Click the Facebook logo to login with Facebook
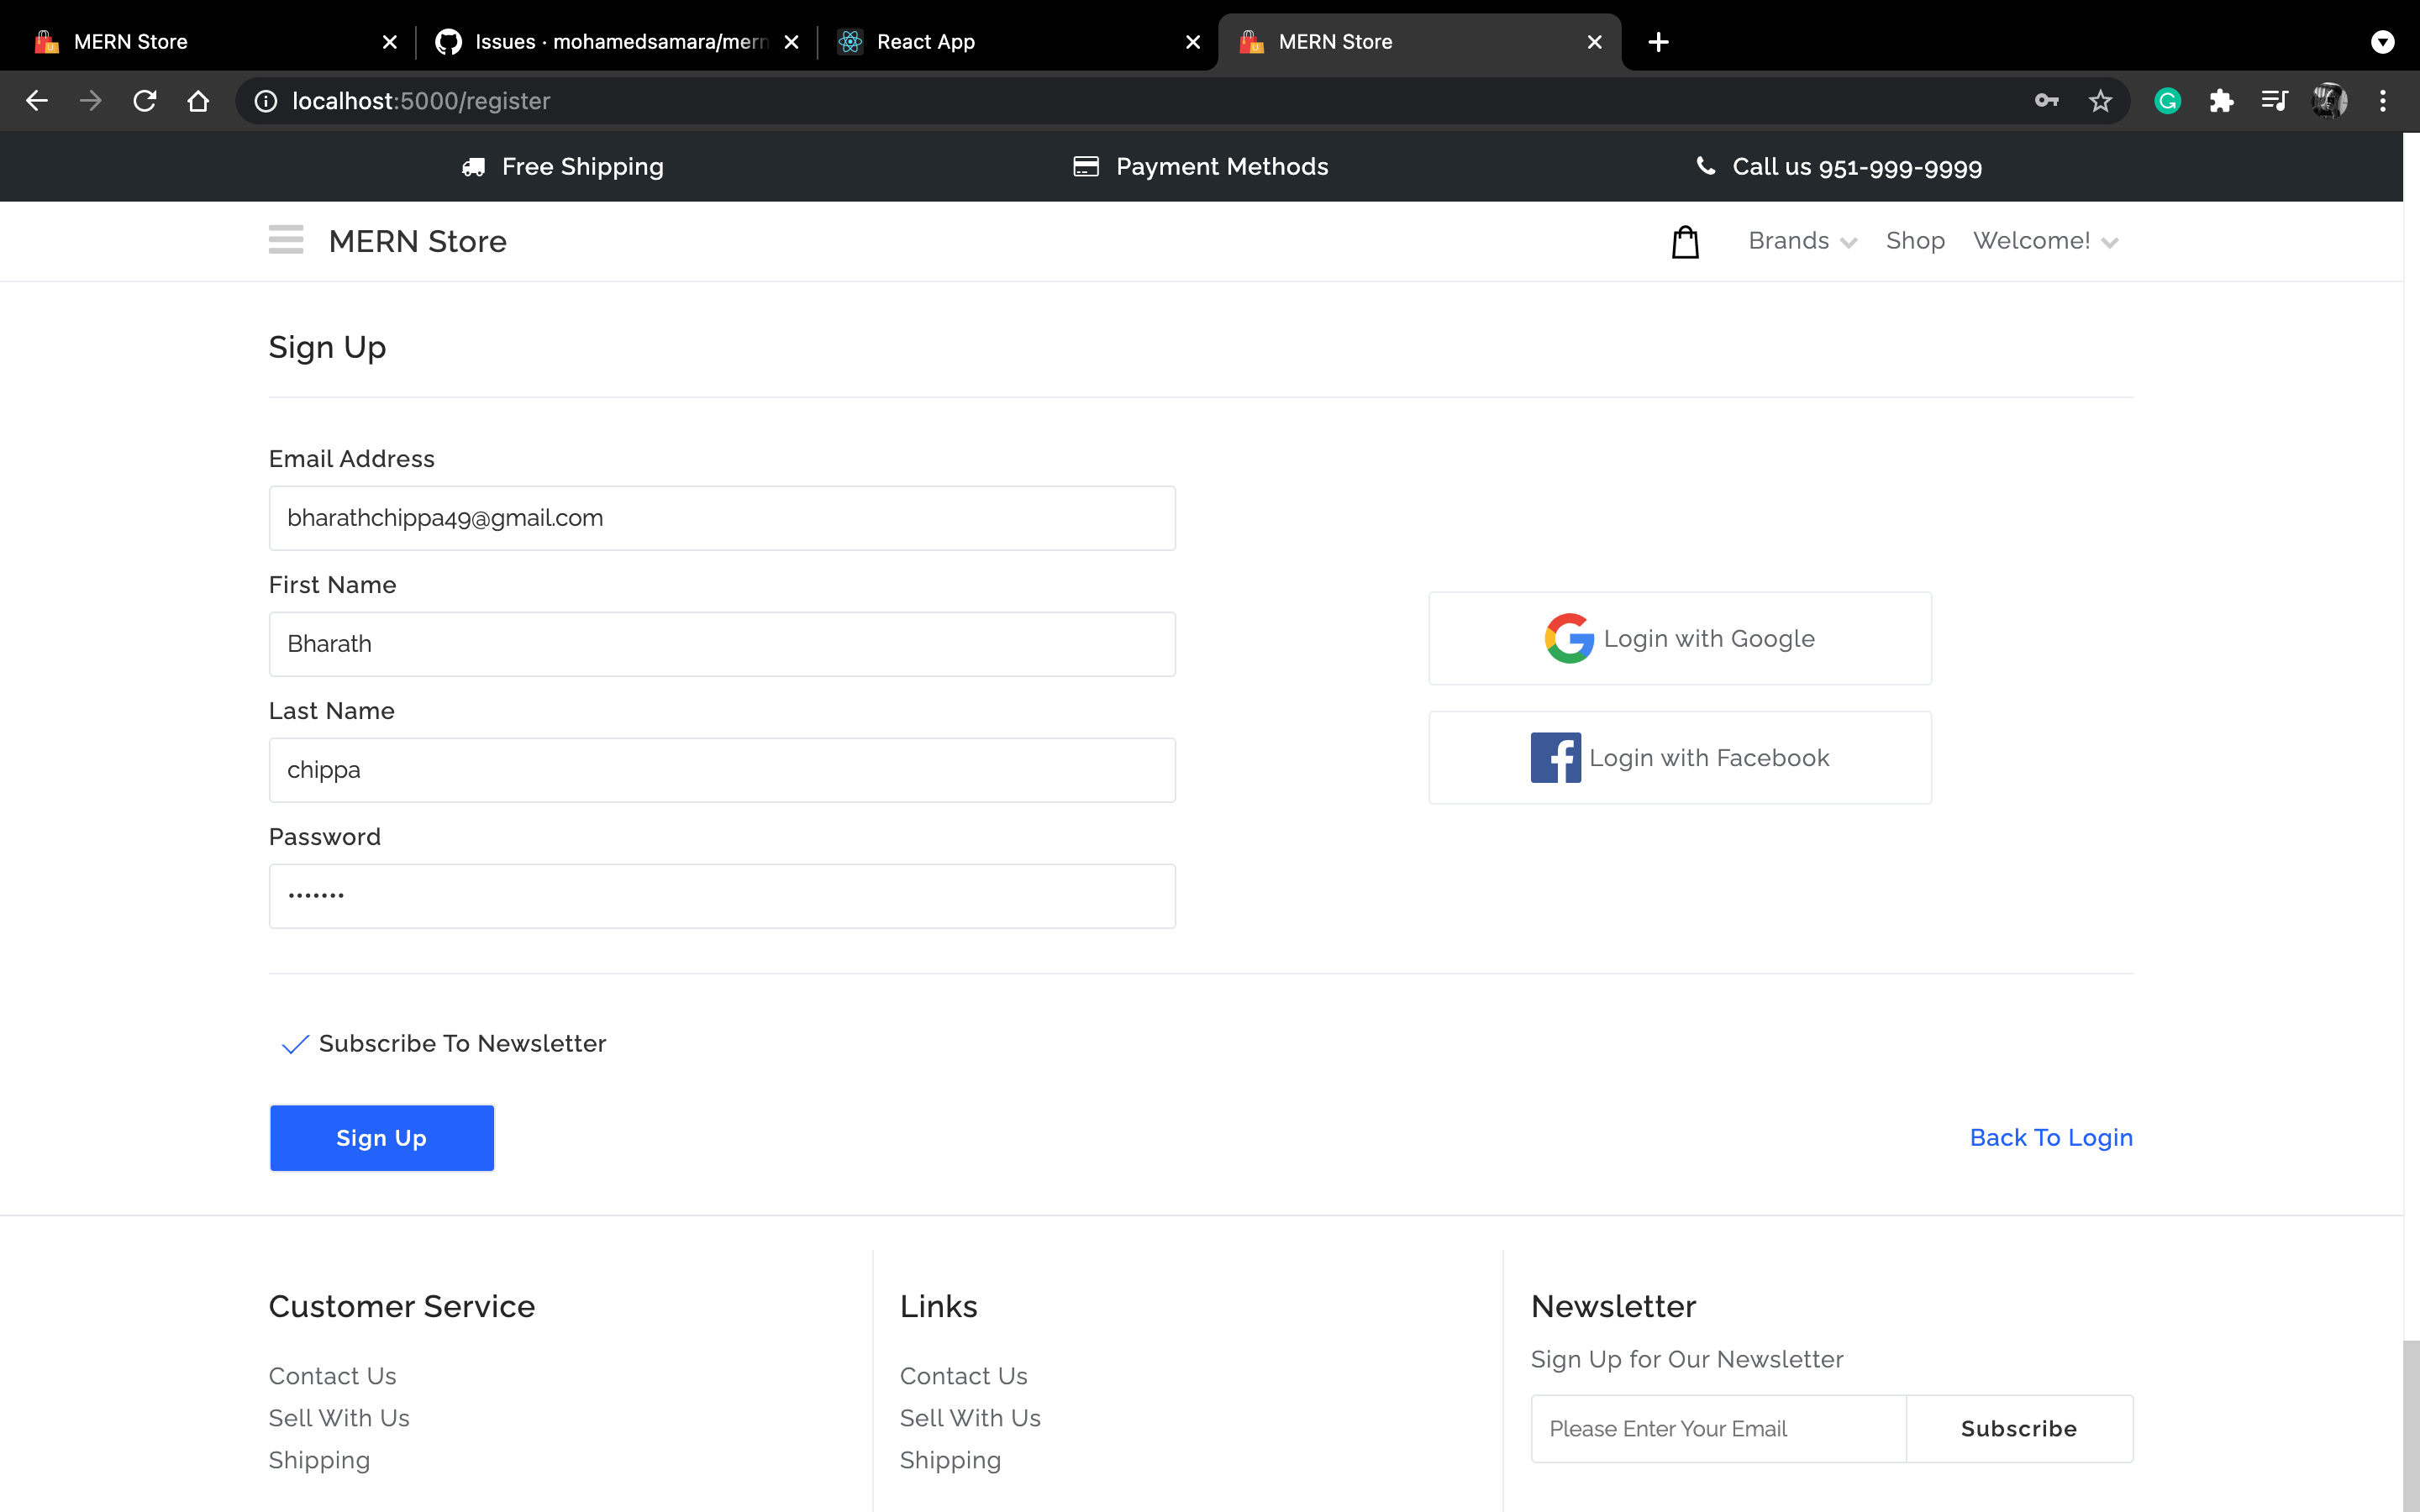2420x1512 pixels. point(1555,757)
